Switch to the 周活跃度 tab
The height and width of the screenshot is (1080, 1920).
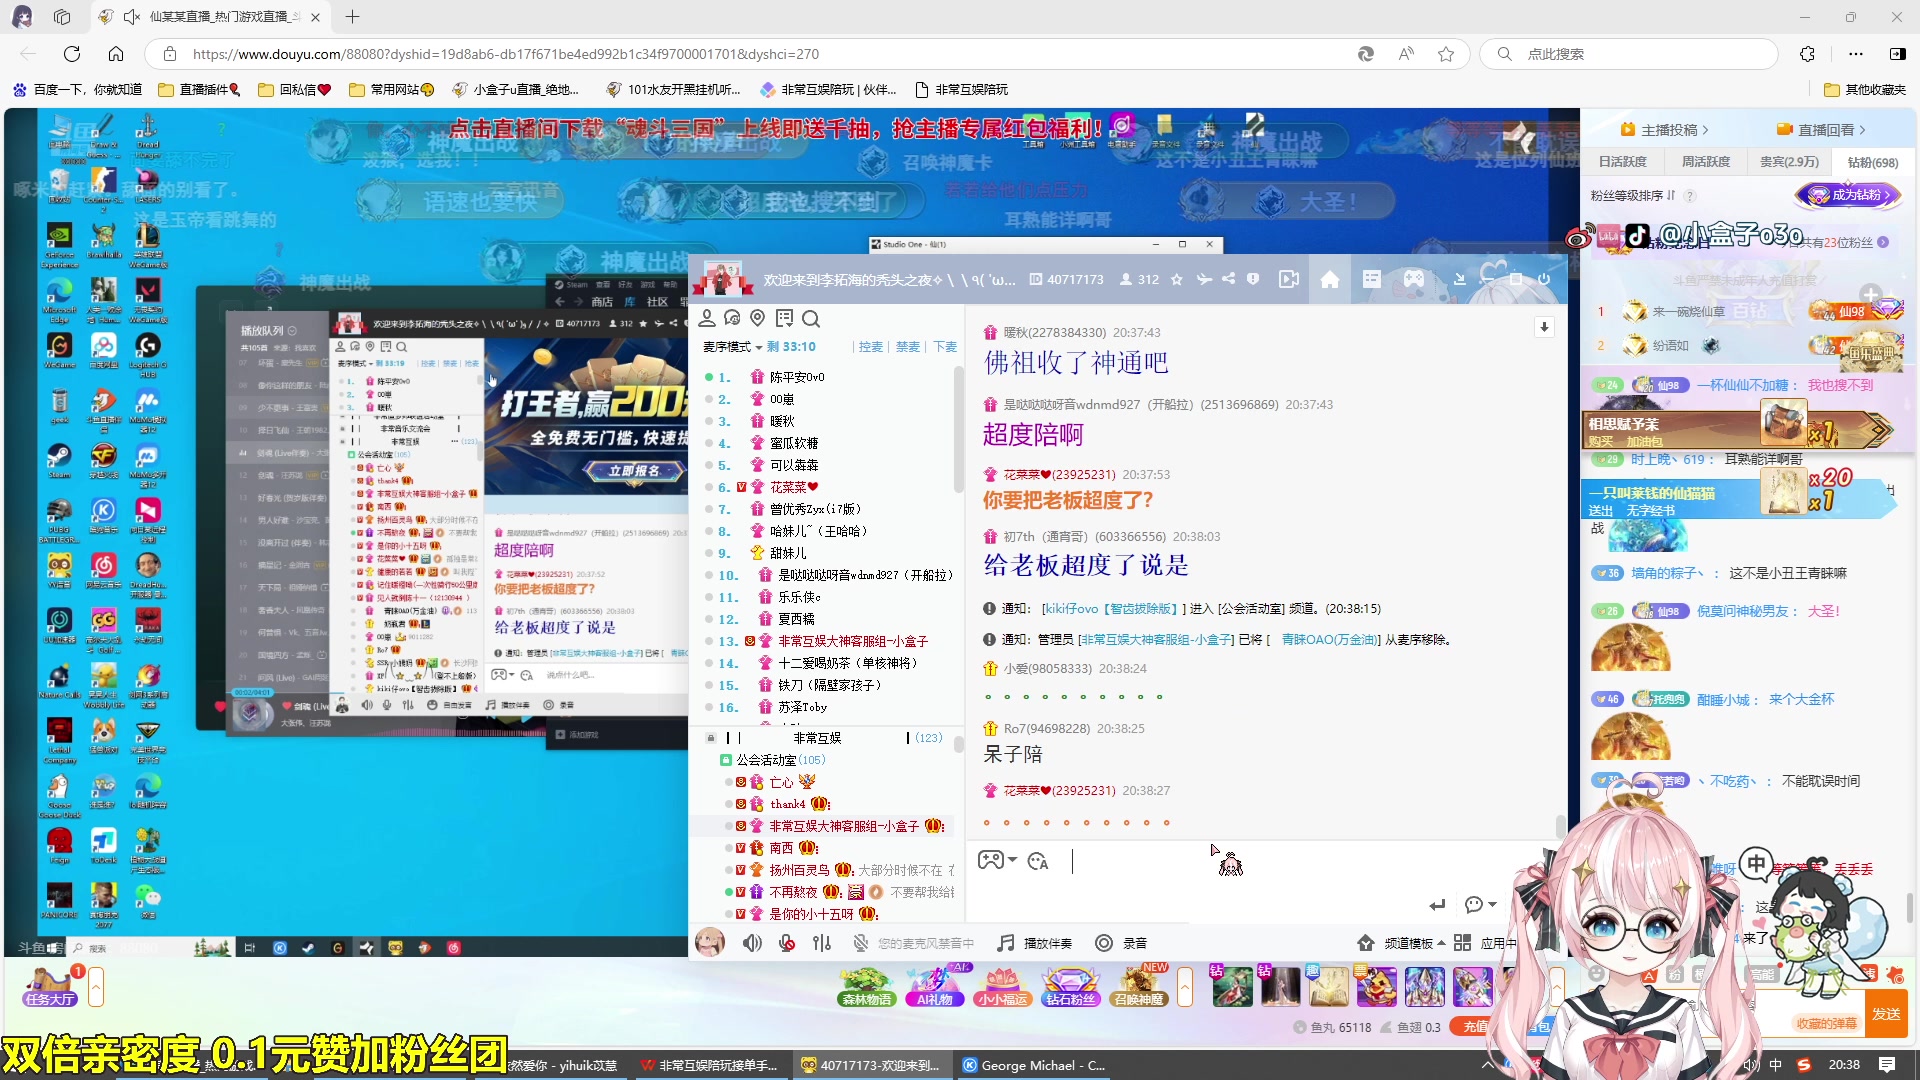tap(1705, 162)
